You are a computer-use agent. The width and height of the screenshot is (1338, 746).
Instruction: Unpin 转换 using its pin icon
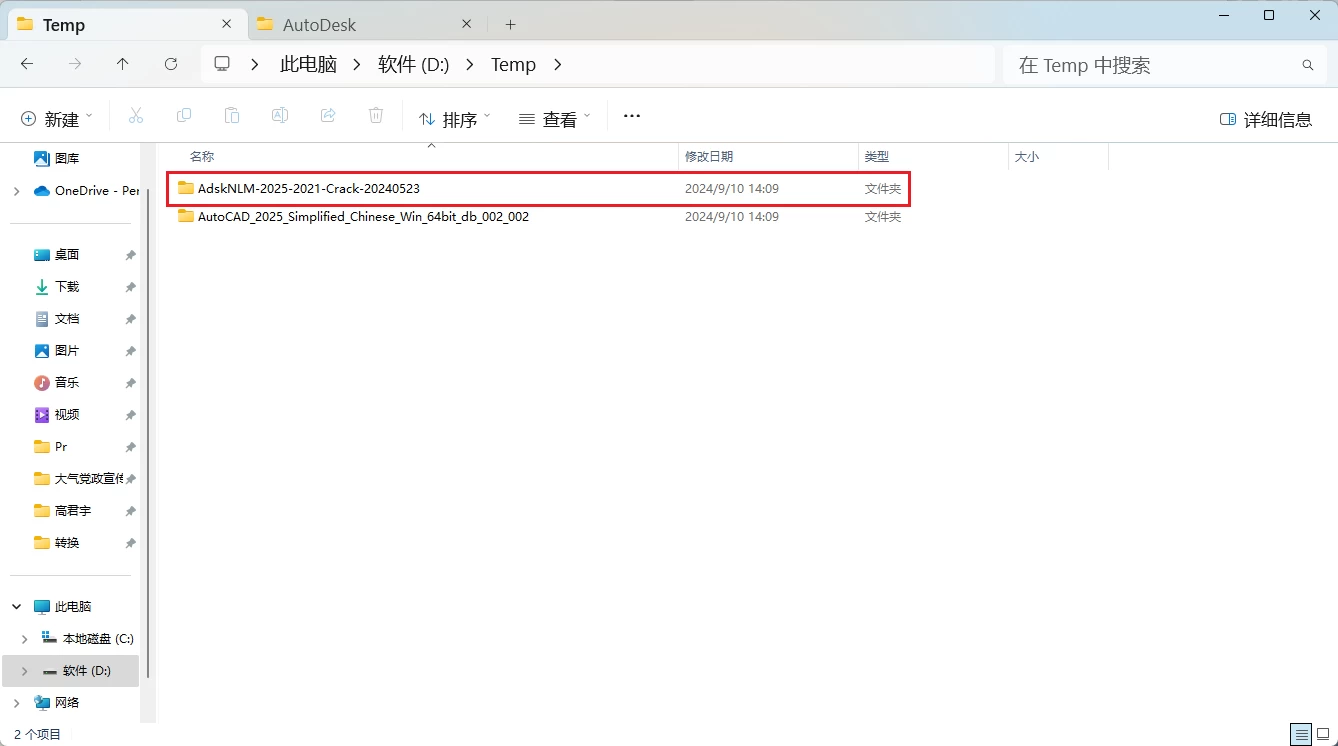pyautogui.click(x=130, y=543)
